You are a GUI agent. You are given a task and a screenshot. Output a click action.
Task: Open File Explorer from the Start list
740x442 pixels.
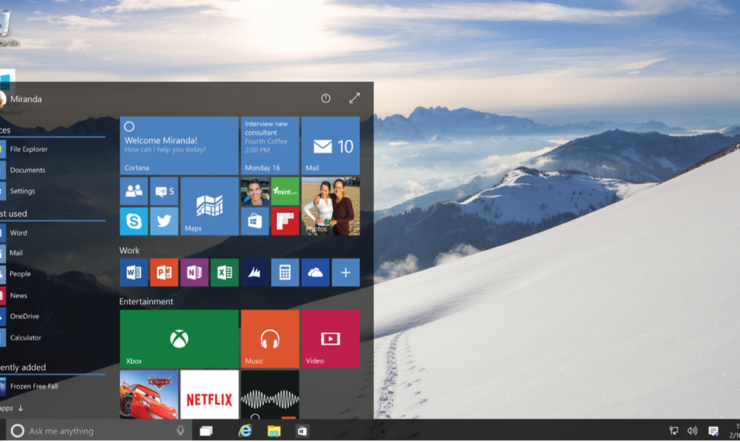coord(24,149)
